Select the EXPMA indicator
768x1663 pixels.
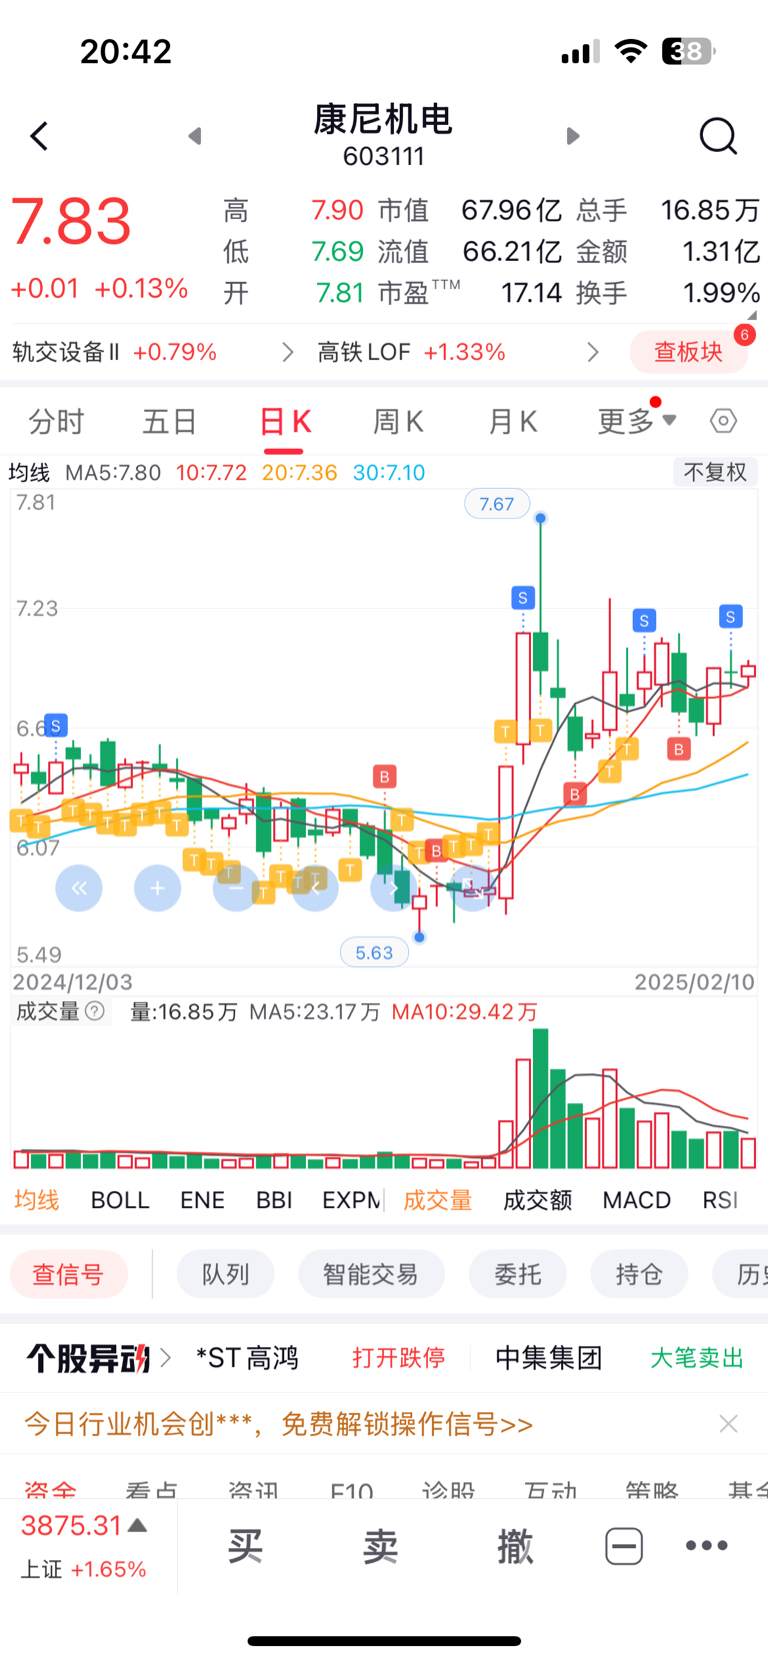click(x=352, y=1199)
